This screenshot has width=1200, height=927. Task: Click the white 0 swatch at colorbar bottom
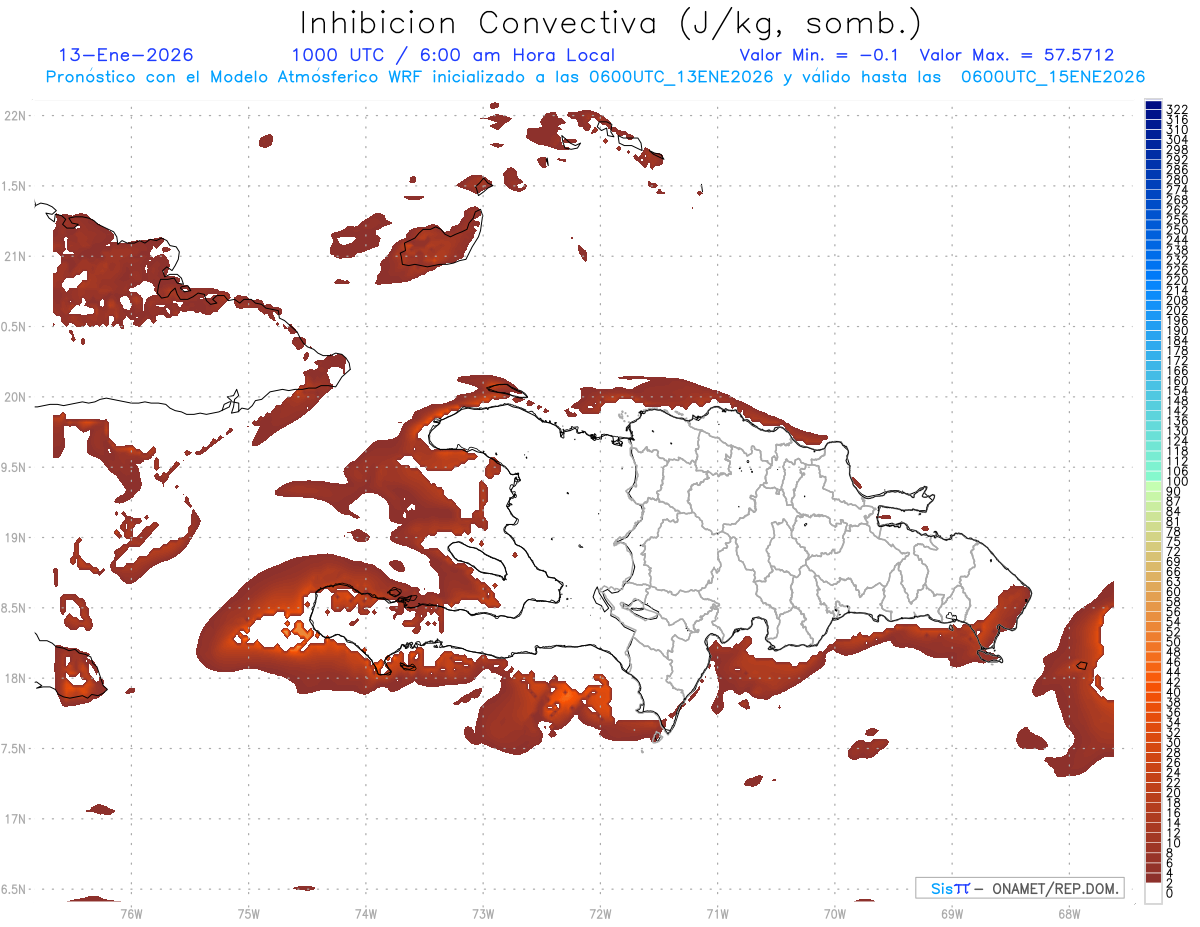[x=1153, y=894]
